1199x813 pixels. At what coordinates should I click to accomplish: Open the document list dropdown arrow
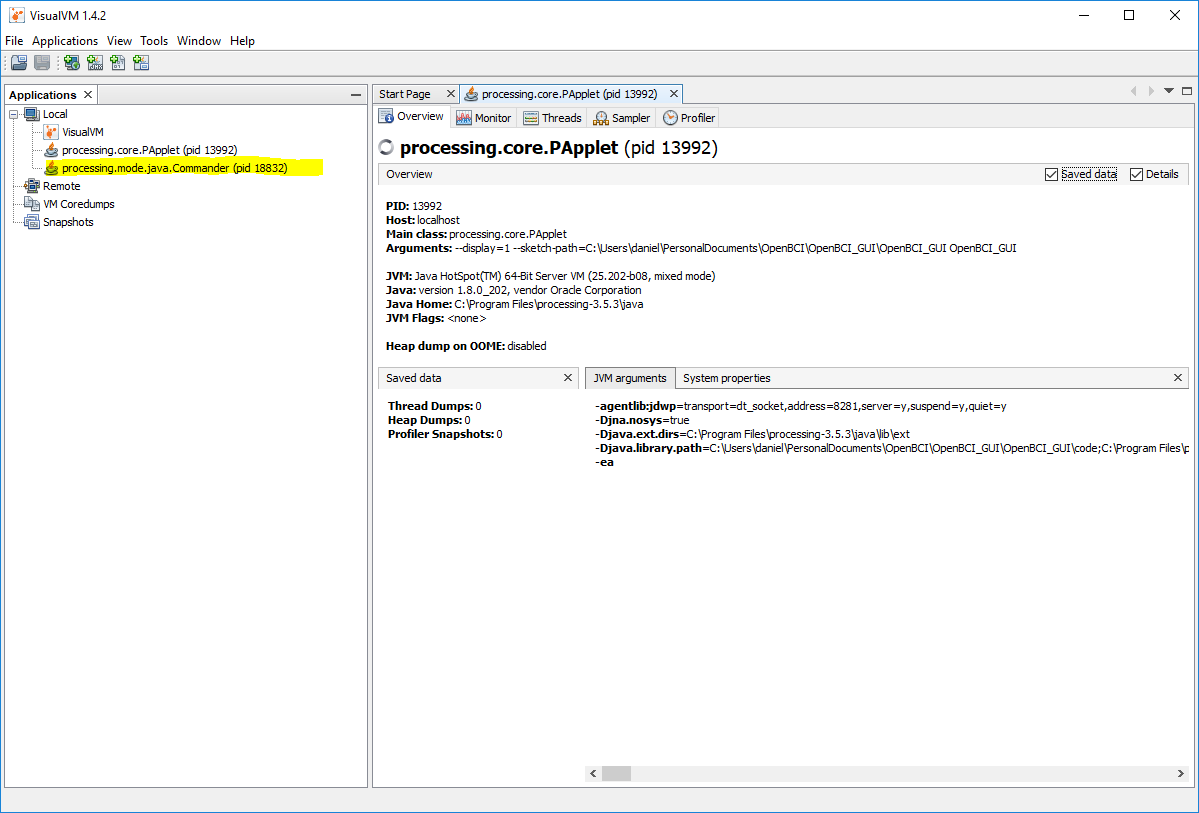click(x=1168, y=91)
